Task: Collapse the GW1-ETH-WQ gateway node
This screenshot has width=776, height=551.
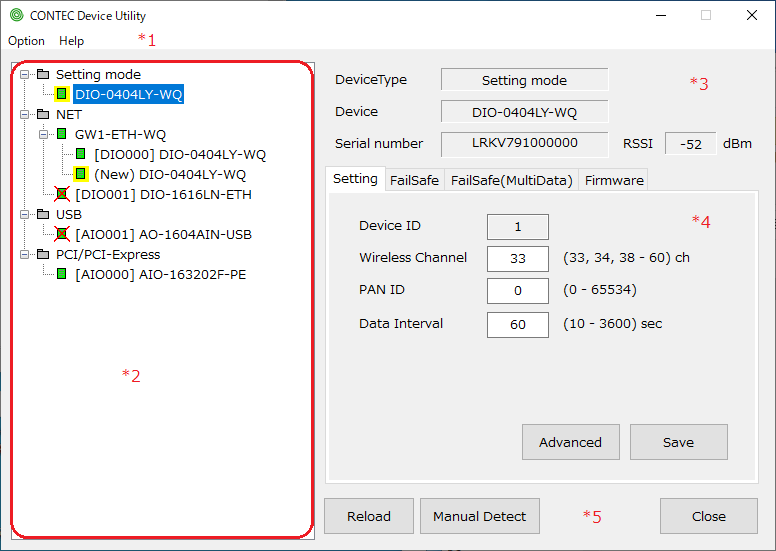Action: (44, 134)
